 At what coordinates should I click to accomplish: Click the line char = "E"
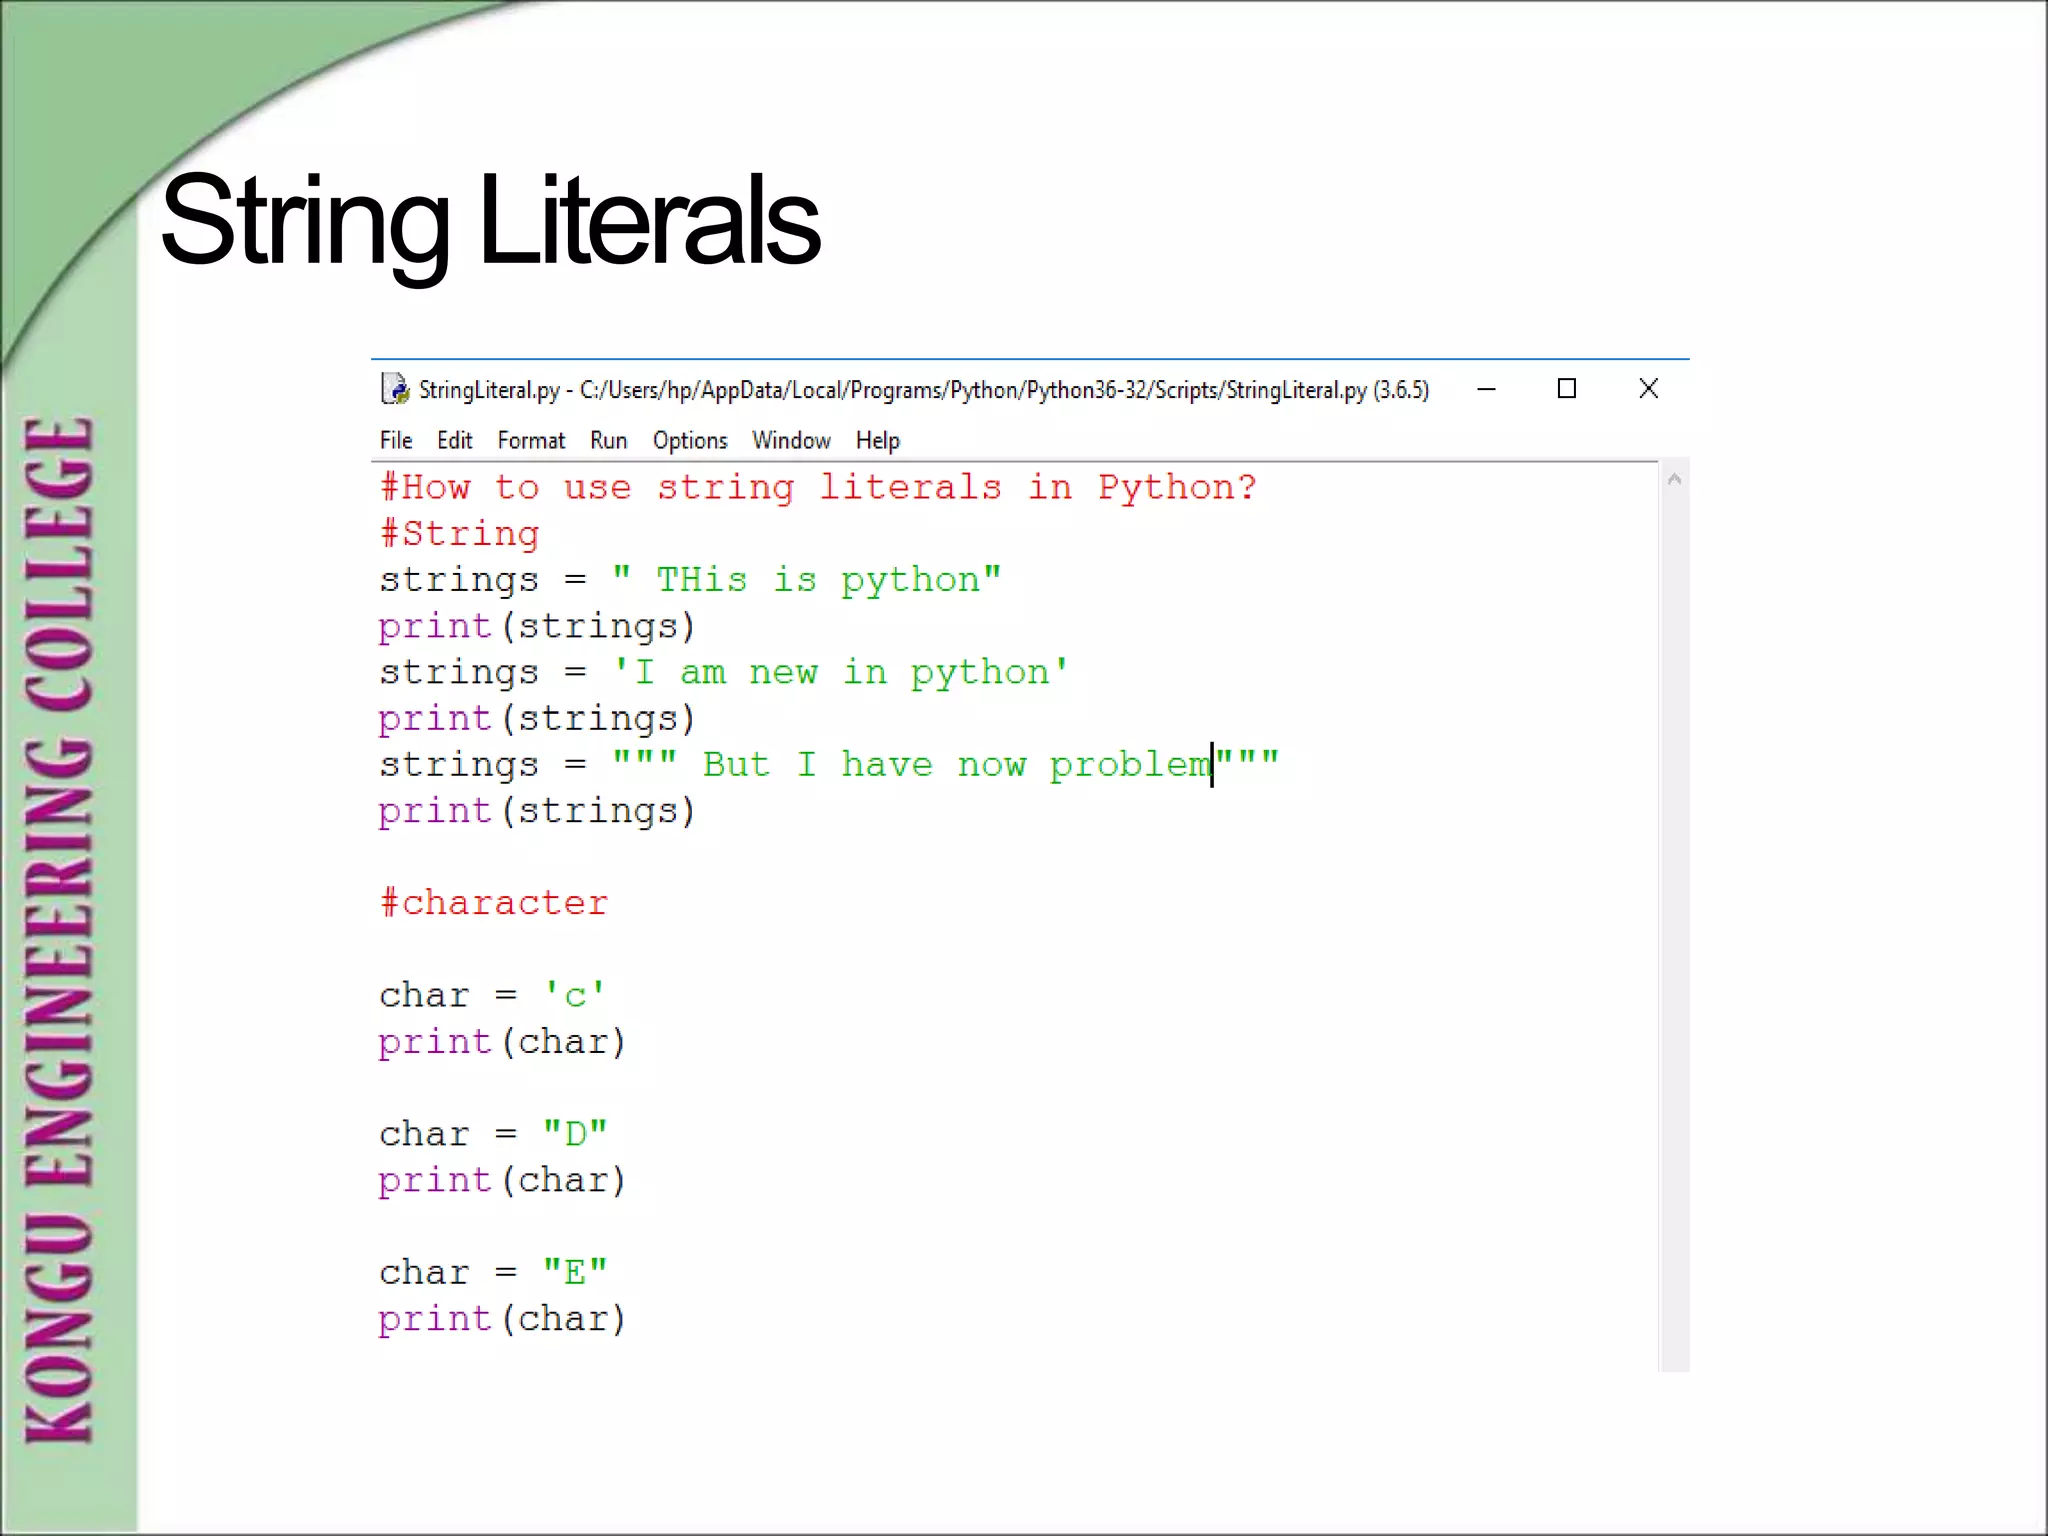493,1273
